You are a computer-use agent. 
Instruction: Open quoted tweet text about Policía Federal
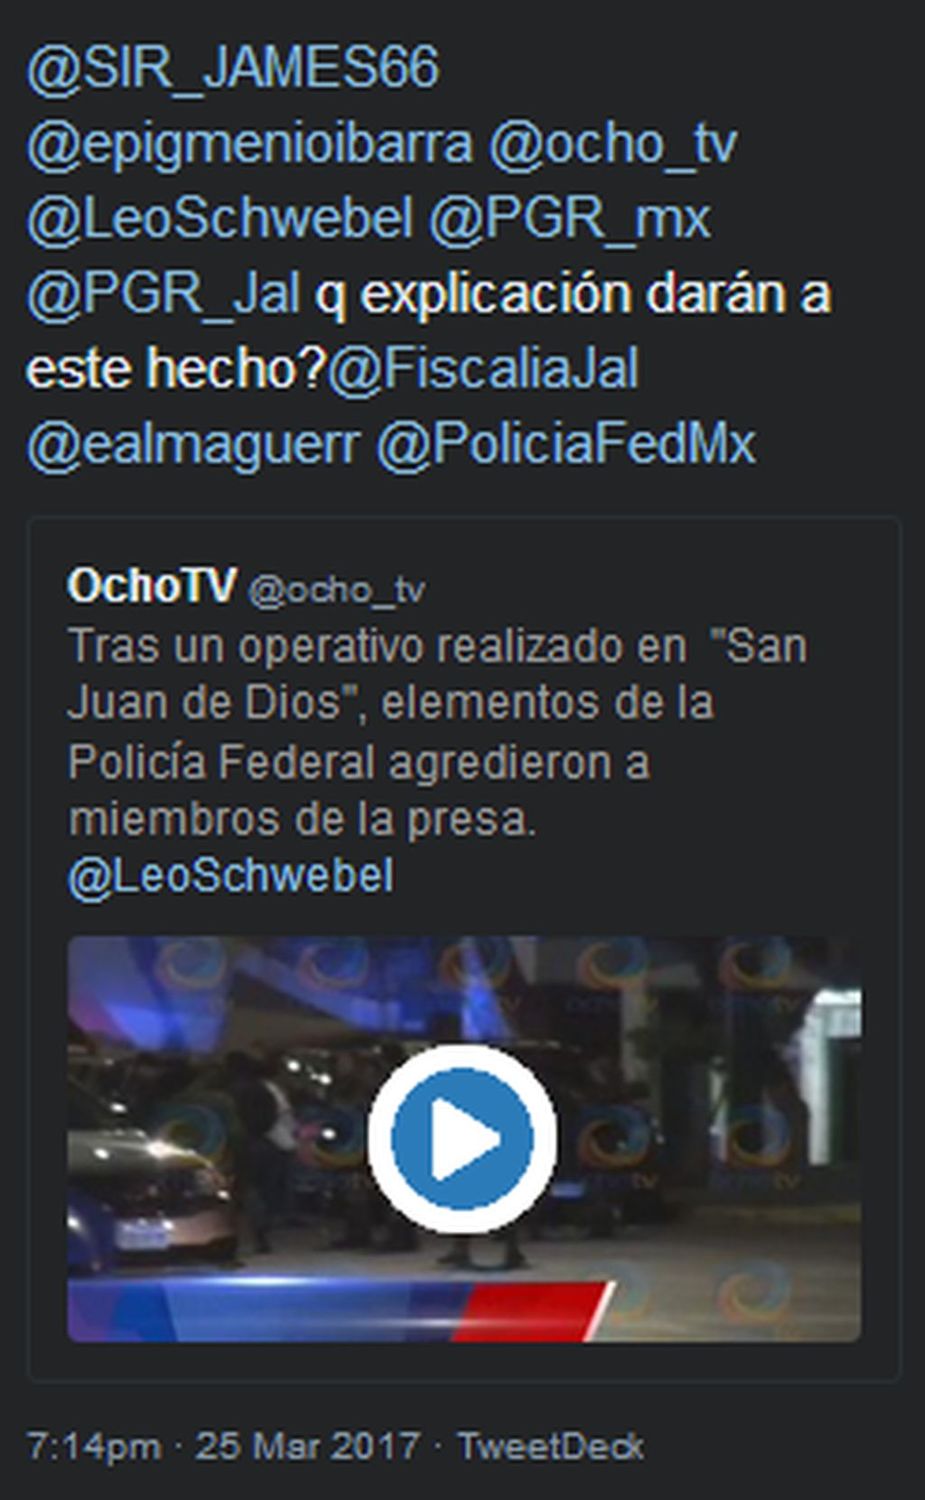(x=437, y=732)
